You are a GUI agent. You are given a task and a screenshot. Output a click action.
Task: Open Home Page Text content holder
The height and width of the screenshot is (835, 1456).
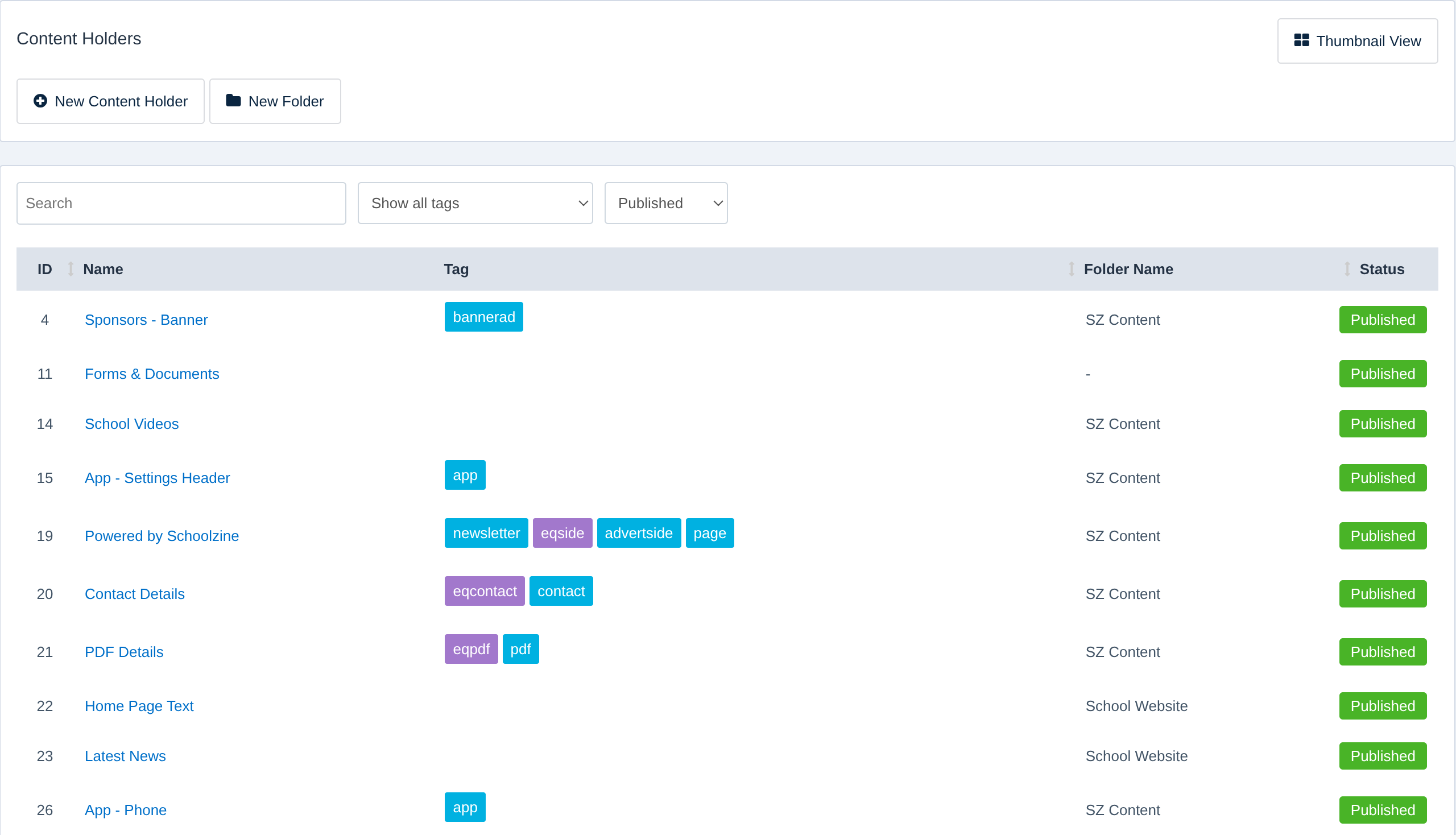click(x=139, y=706)
